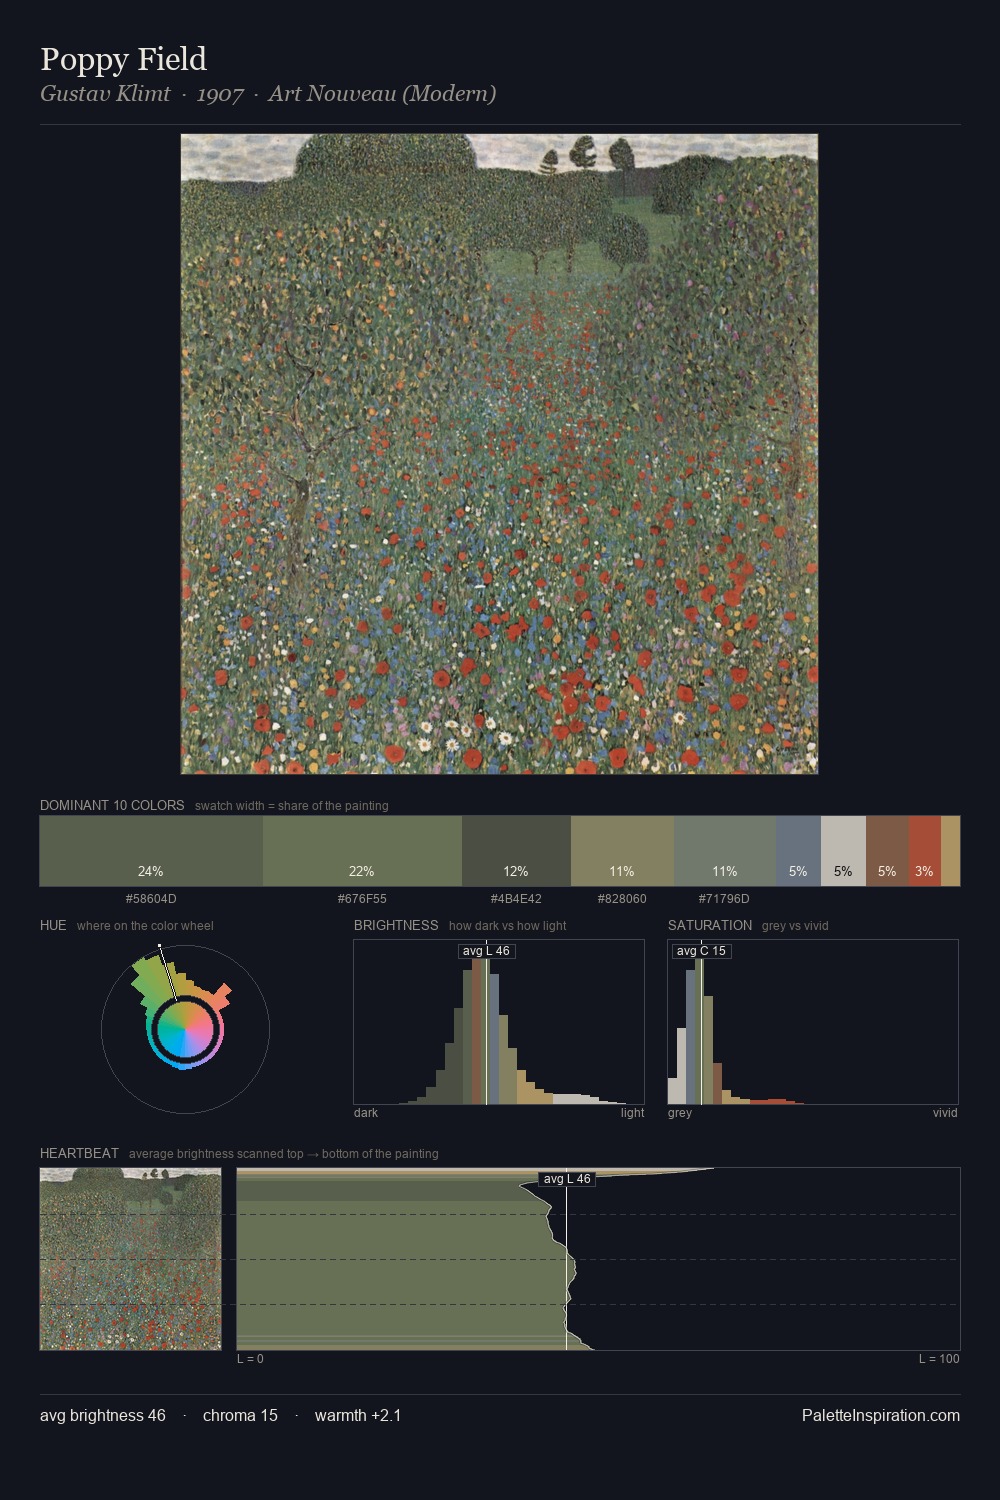1000x1500 pixels.
Task: Click 'chroma 15' in the footer
Action: [240, 1415]
